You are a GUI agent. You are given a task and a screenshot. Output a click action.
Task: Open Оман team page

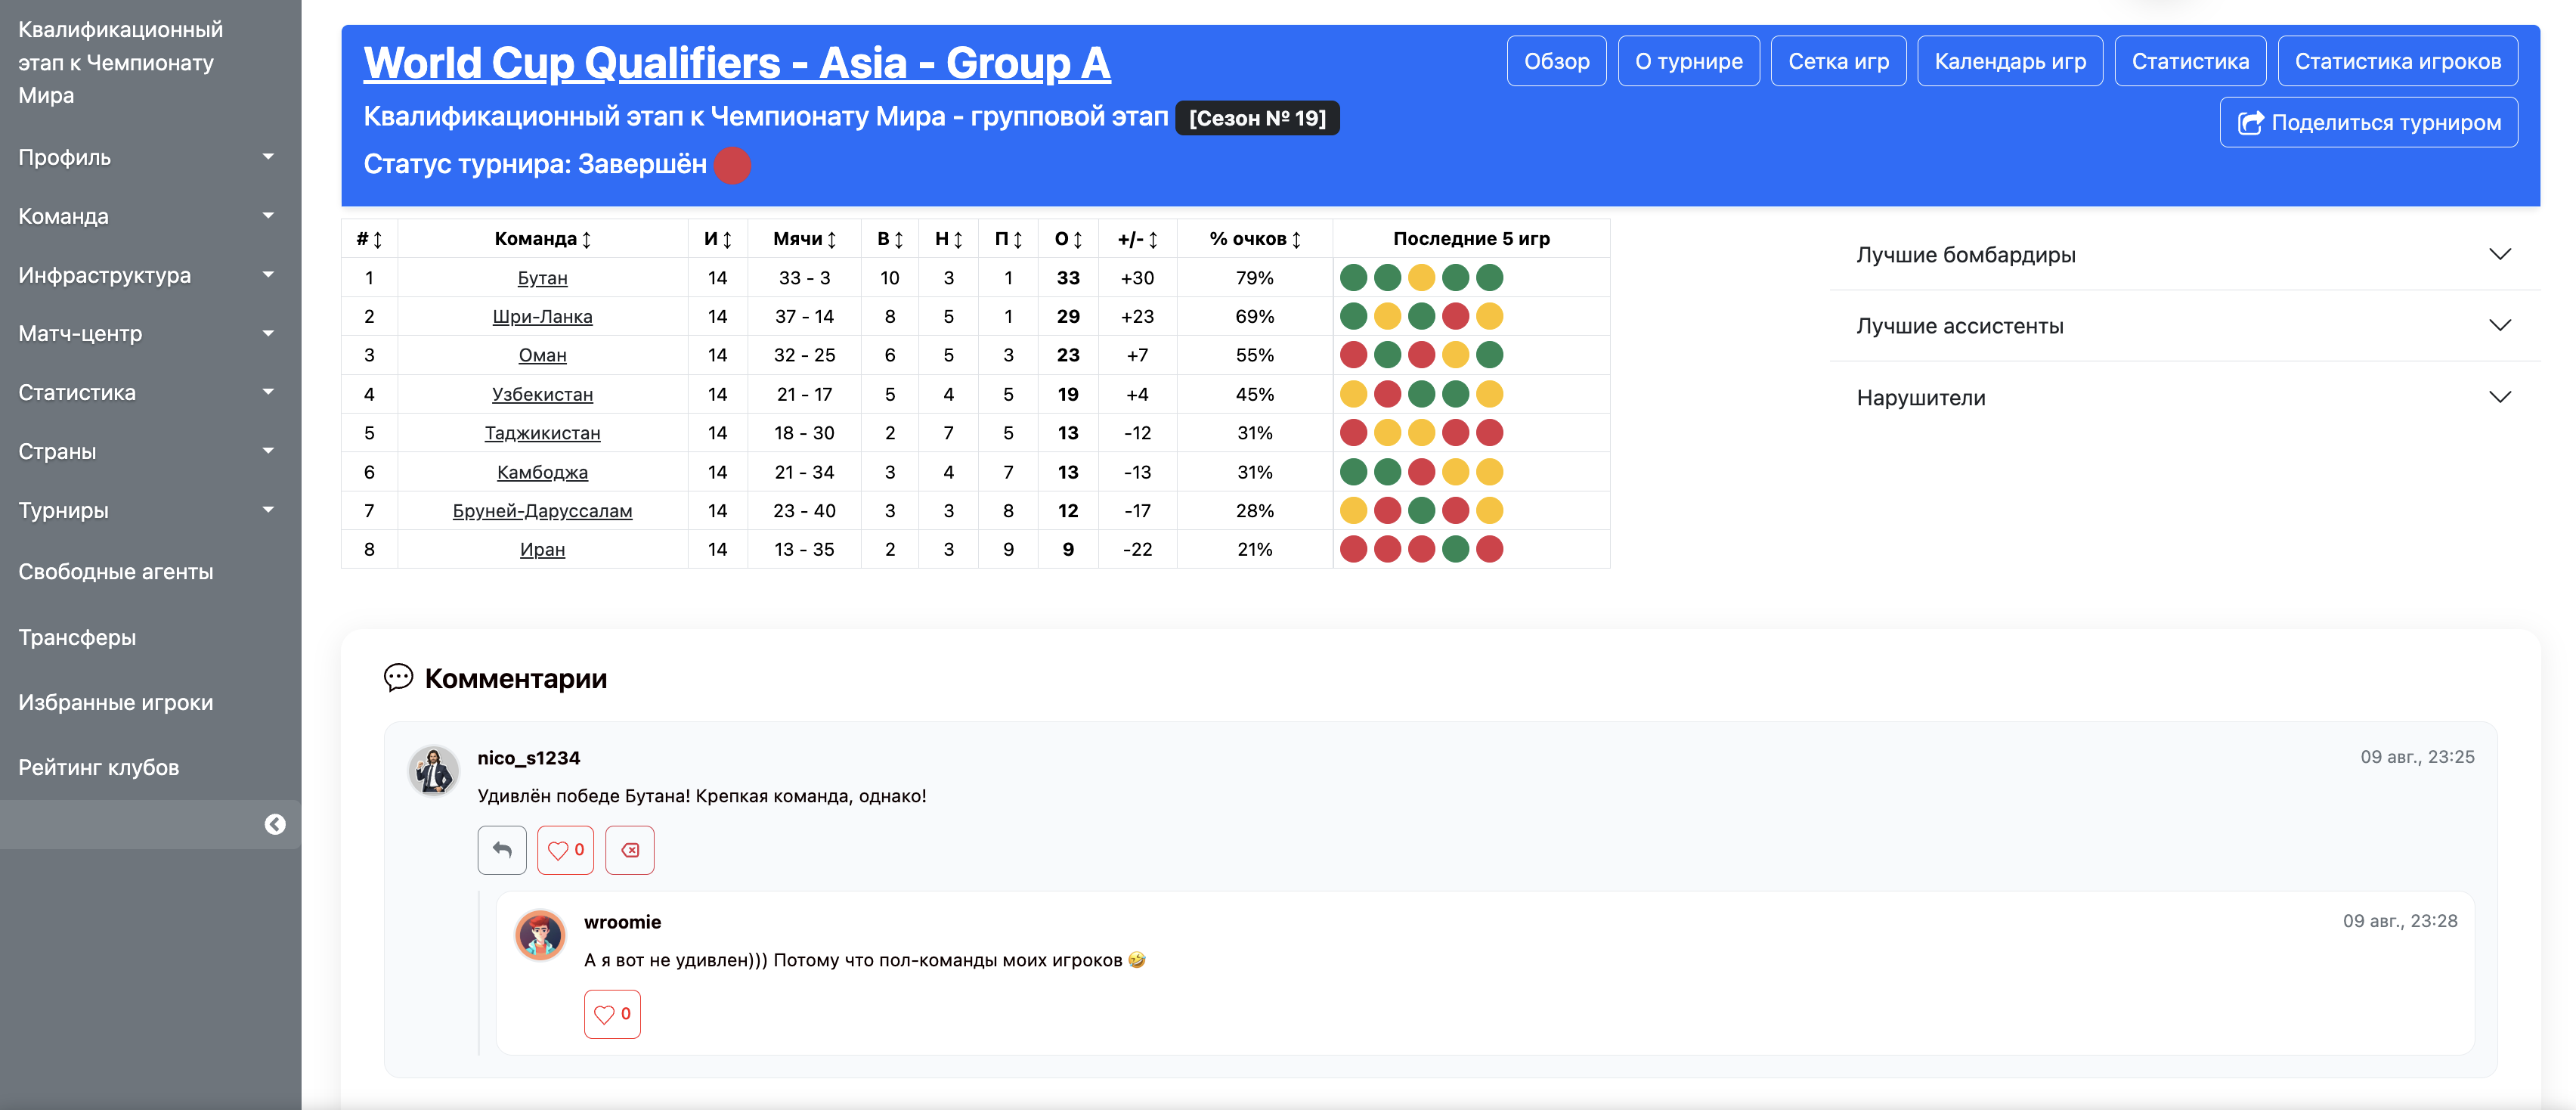542,355
